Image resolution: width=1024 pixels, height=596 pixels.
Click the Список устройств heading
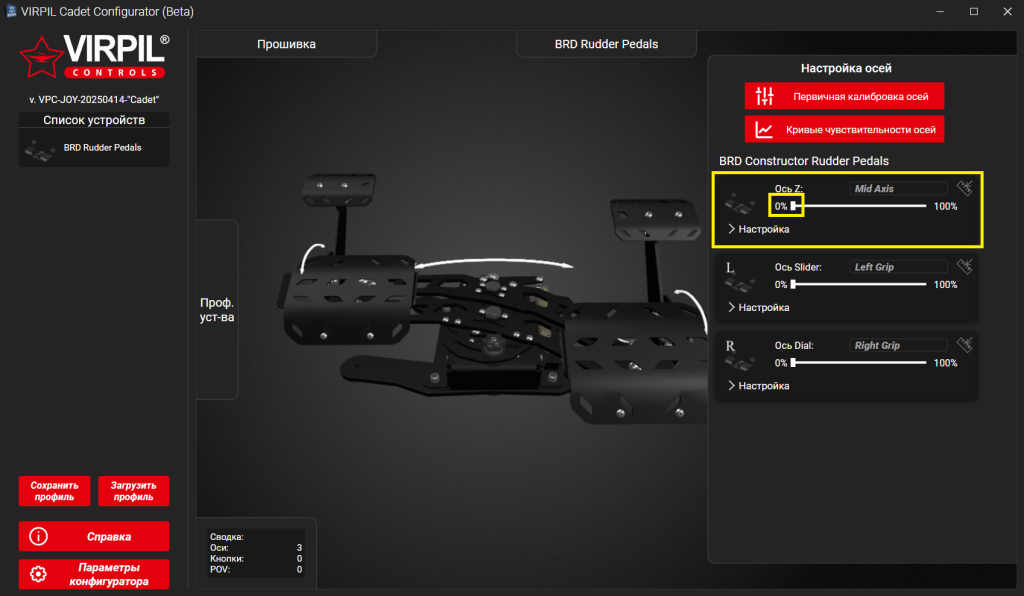[x=94, y=120]
